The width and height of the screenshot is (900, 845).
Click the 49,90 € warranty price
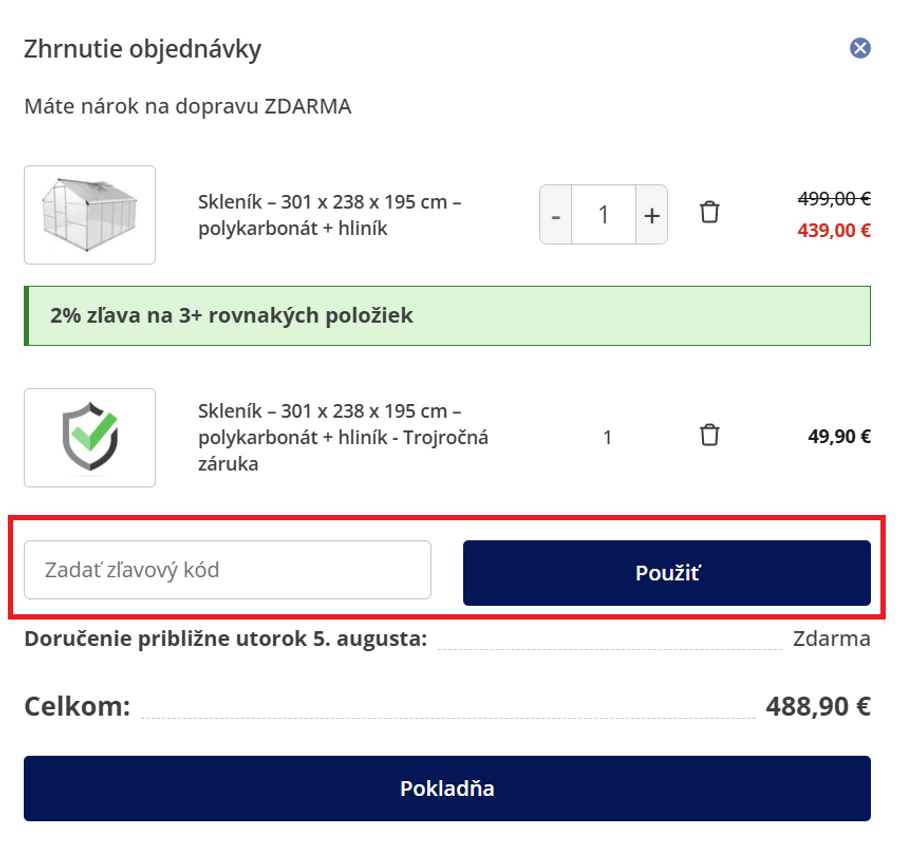839,436
